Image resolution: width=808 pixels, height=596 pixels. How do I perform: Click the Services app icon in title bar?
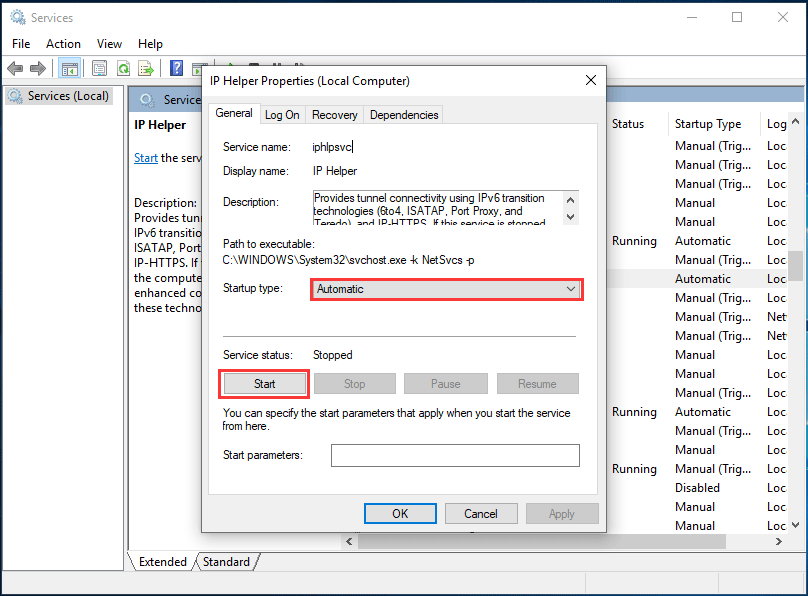(x=15, y=16)
